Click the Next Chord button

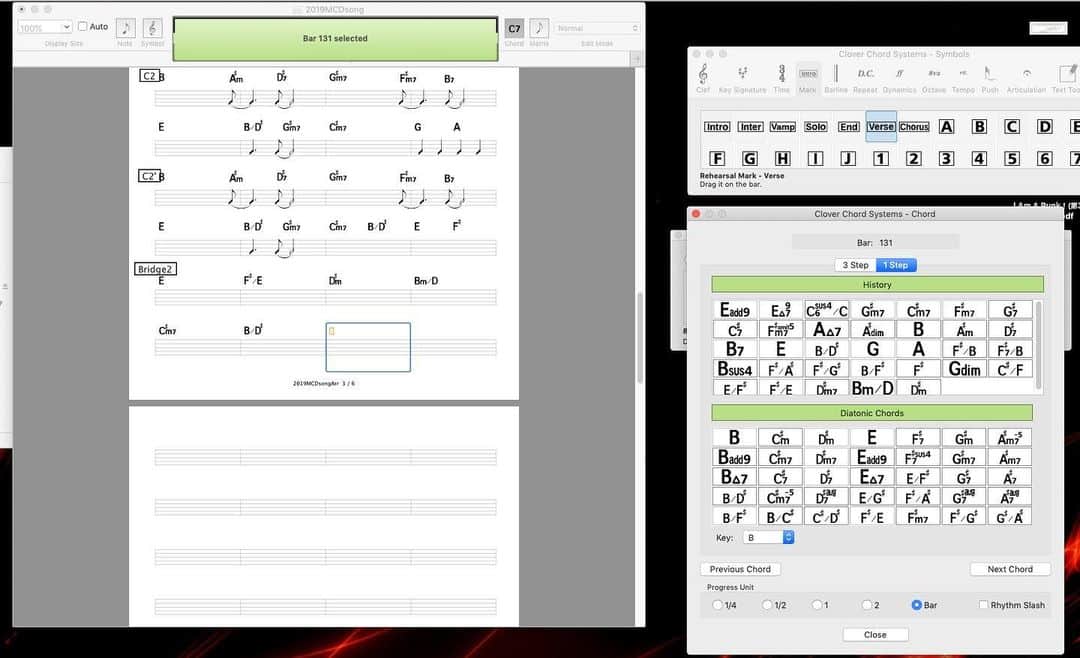pyautogui.click(x=1010, y=569)
